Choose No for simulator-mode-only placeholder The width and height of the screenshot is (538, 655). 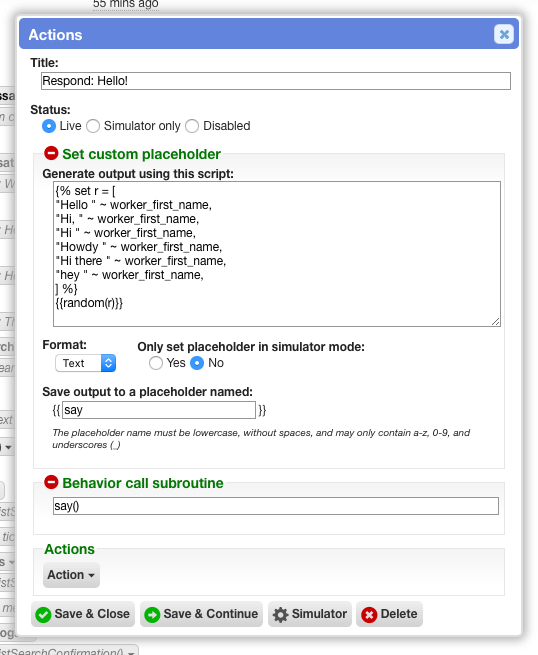(197, 363)
